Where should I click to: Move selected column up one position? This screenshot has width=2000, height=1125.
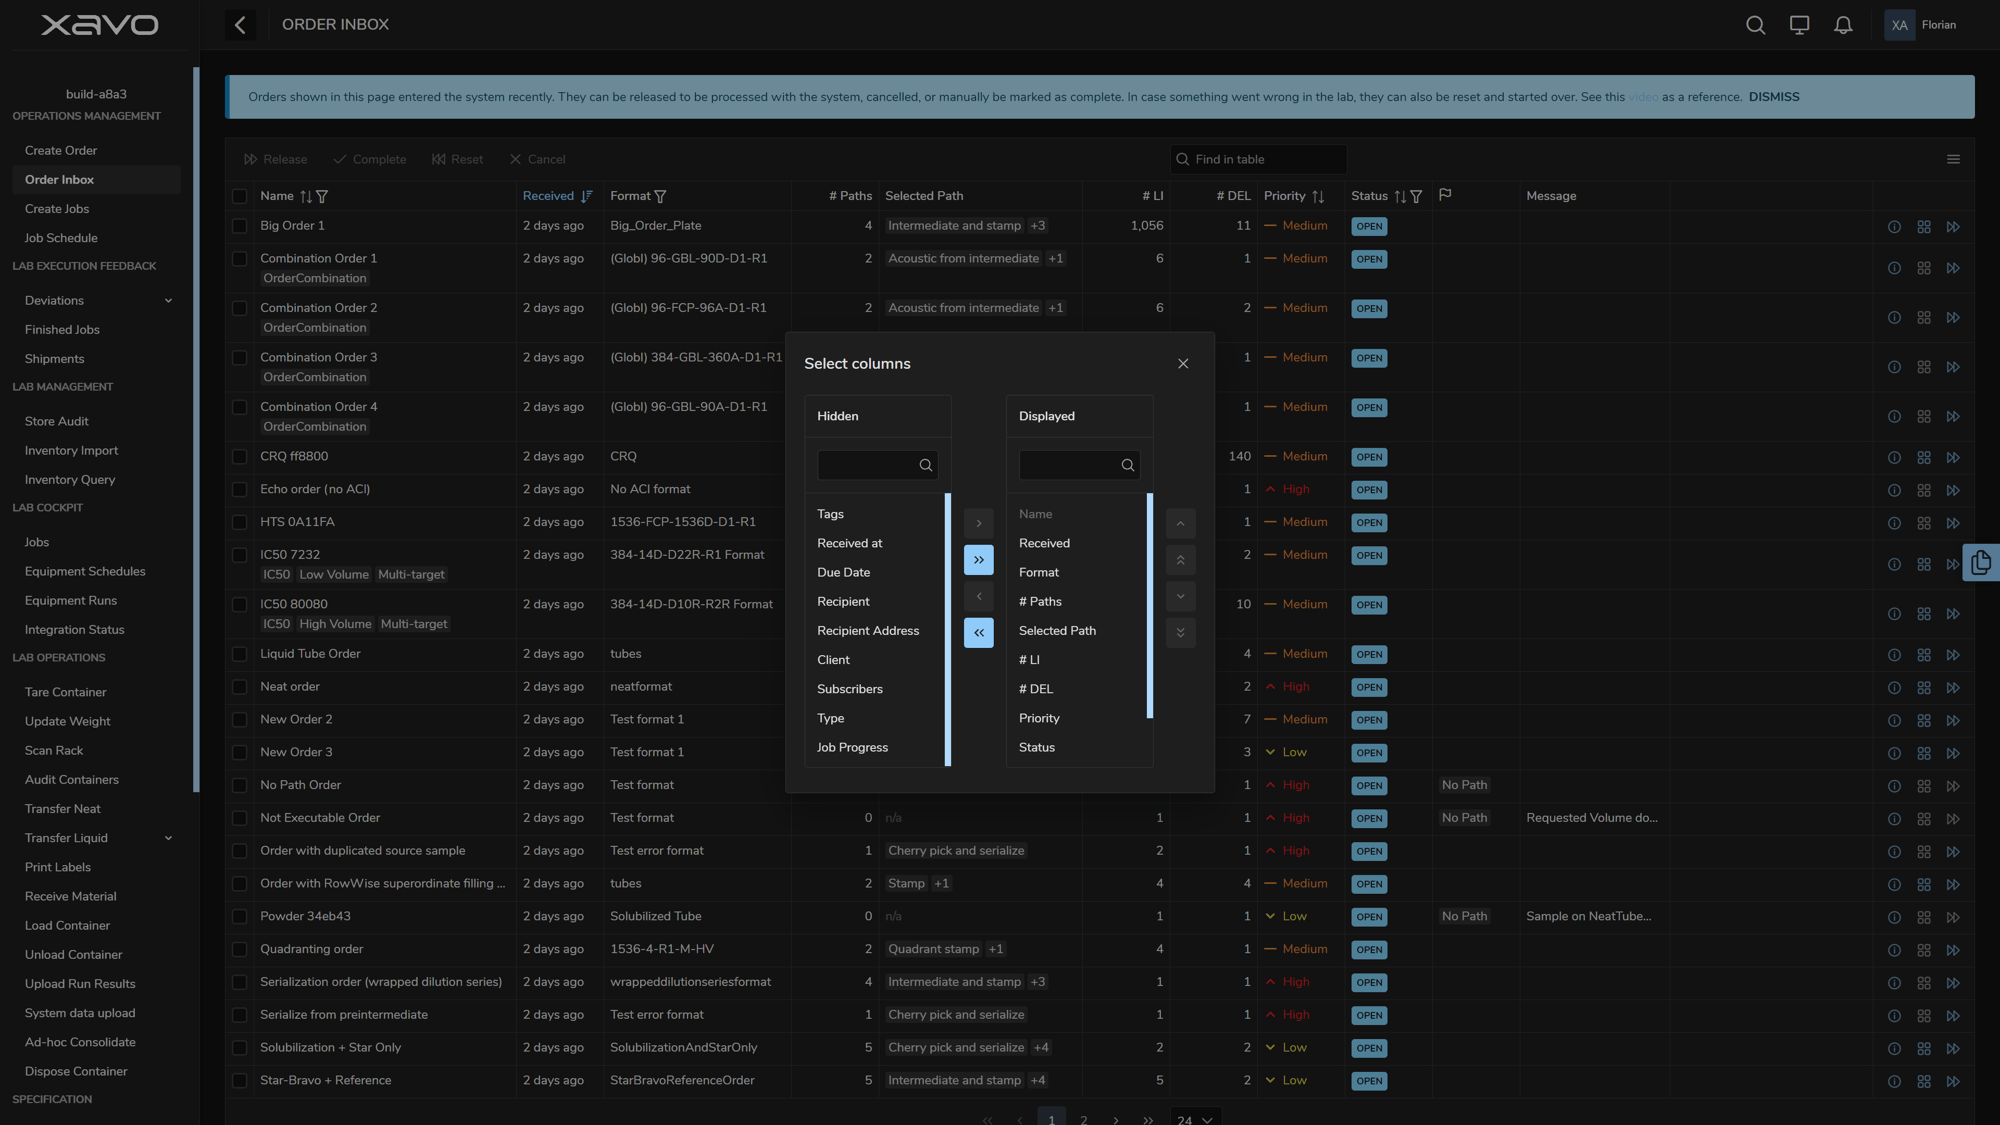(1180, 523)
